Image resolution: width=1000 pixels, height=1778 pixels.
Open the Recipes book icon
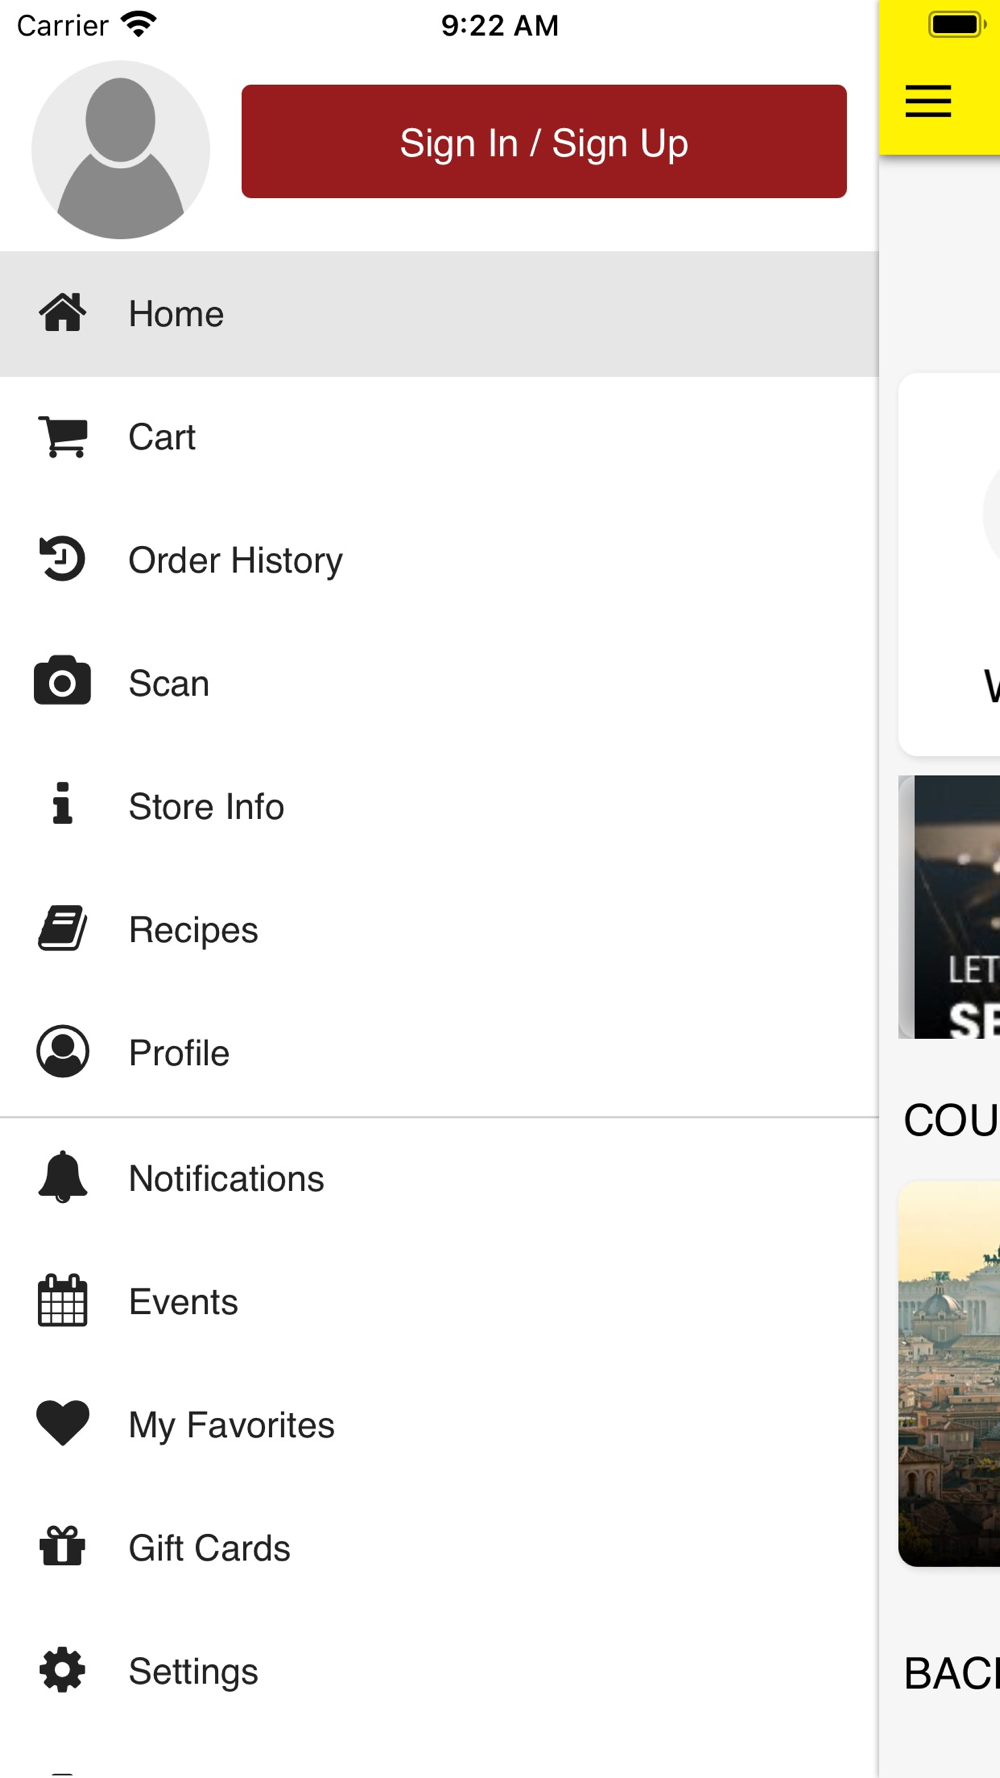pyautogui.click(x=63, y=928)
